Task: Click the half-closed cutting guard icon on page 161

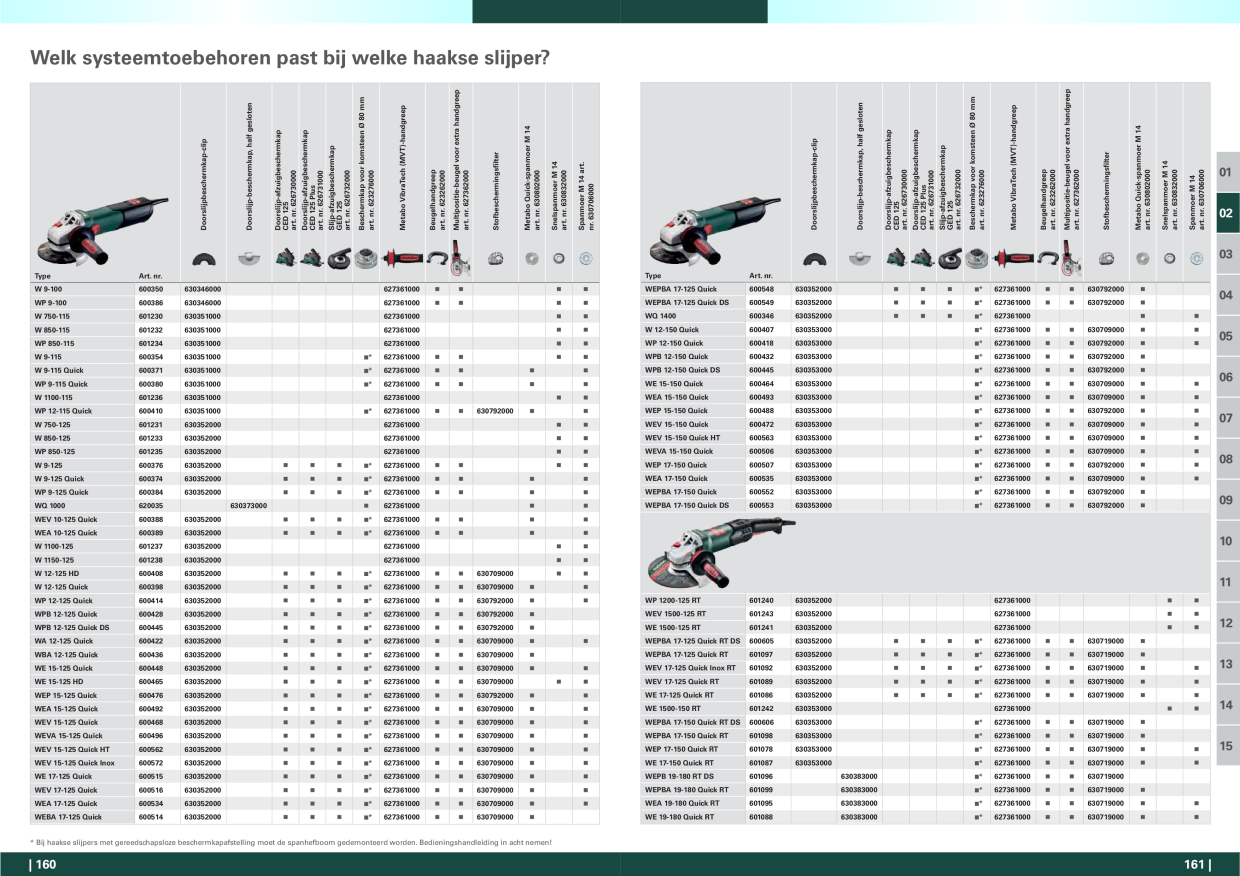Action: pyautogui.click(x=859, y=259)
